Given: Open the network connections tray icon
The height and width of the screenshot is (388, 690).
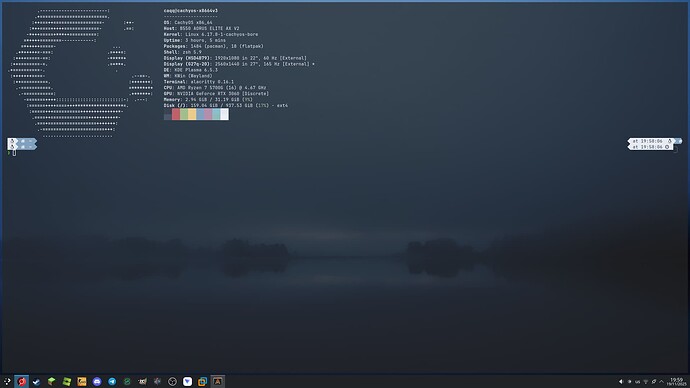Looking at the screenshot, I should pyautogui.click(x=646, y=382).
